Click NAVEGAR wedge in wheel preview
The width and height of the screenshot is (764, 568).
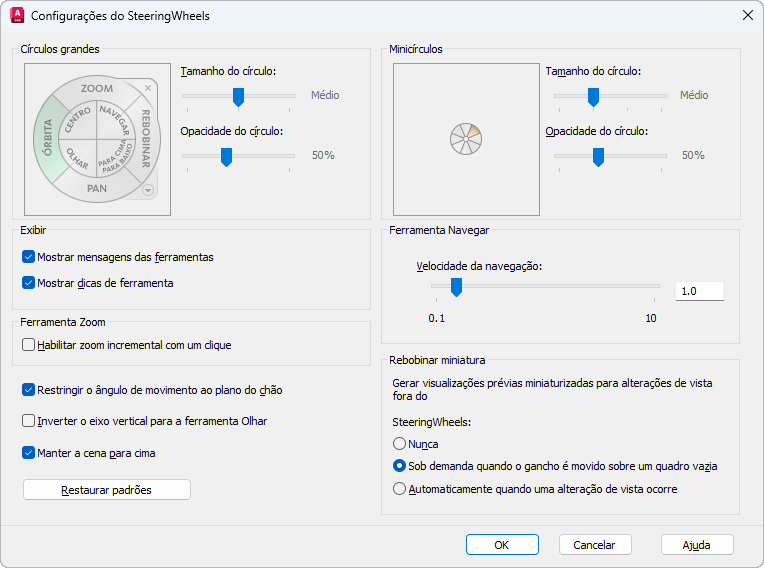(115, 119)
